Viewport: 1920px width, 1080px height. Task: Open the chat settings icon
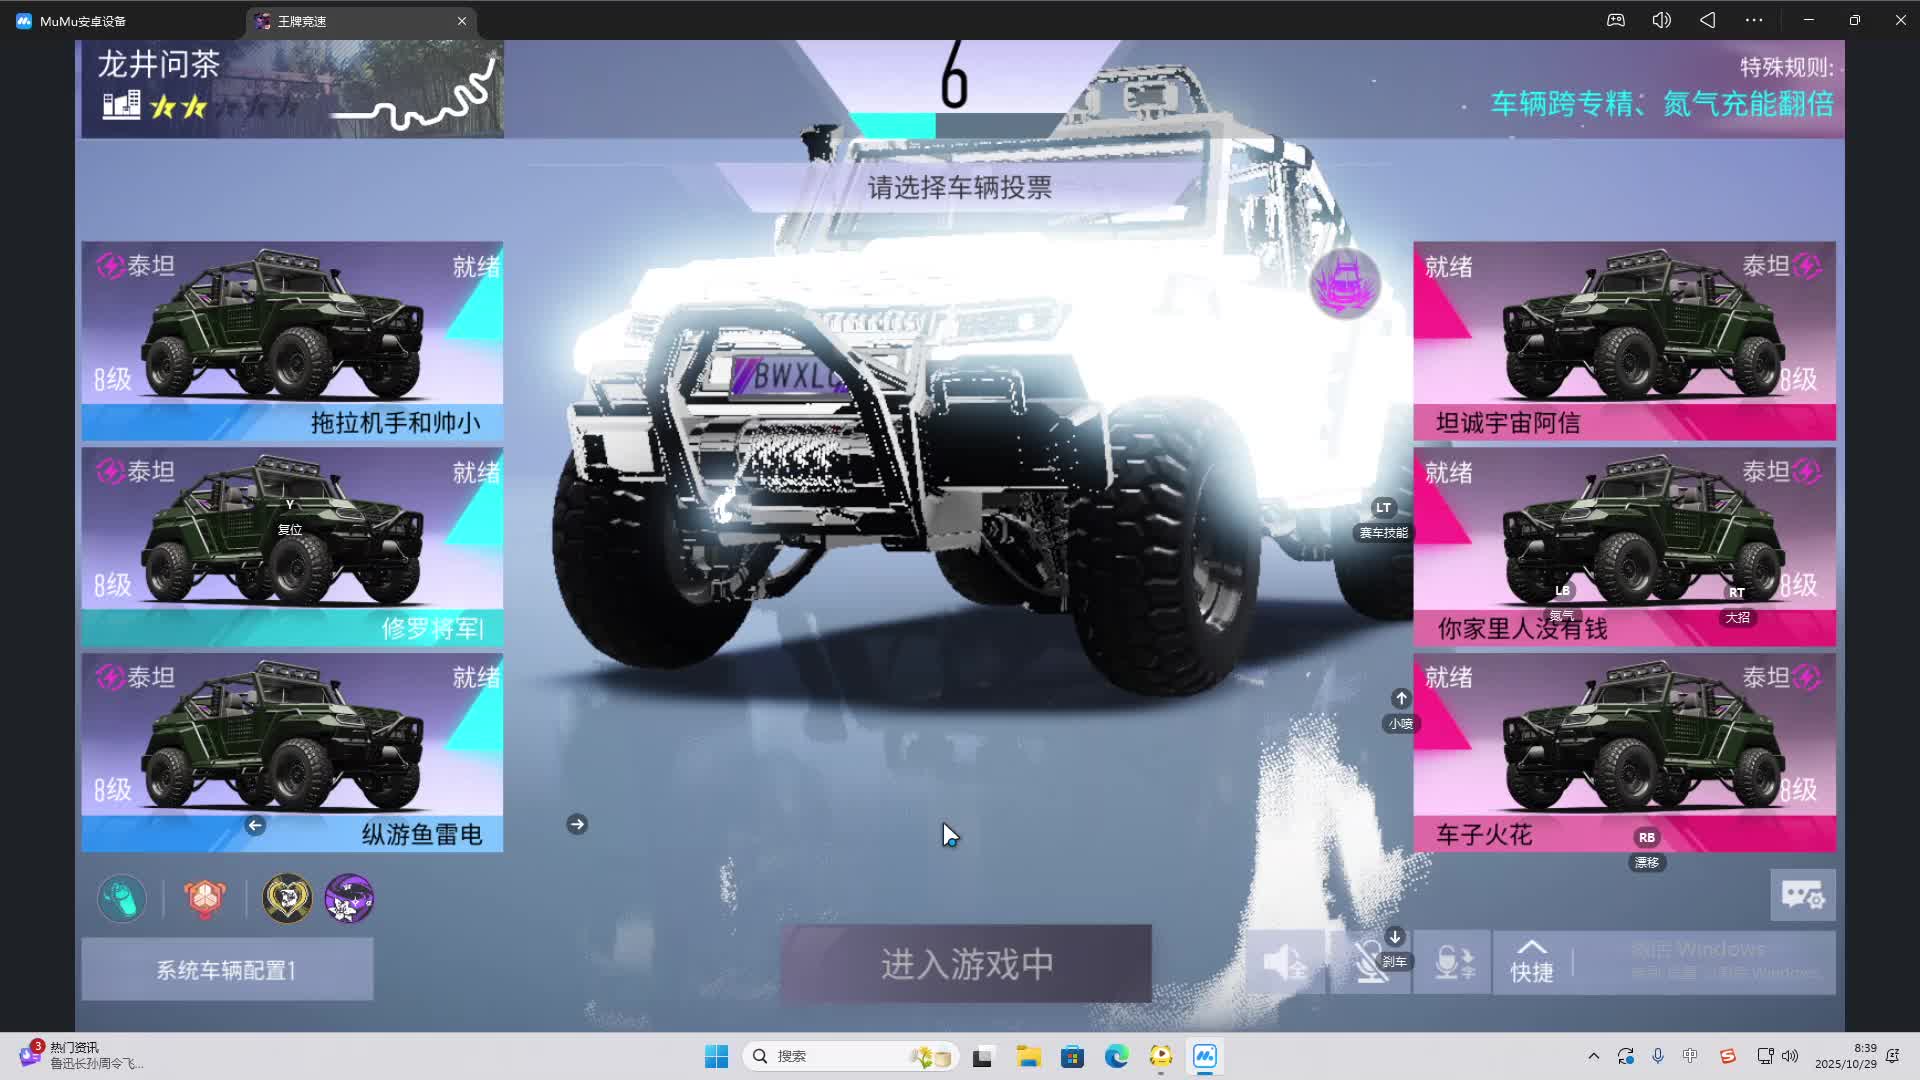pyautogui.click(x=1802, y=895)
